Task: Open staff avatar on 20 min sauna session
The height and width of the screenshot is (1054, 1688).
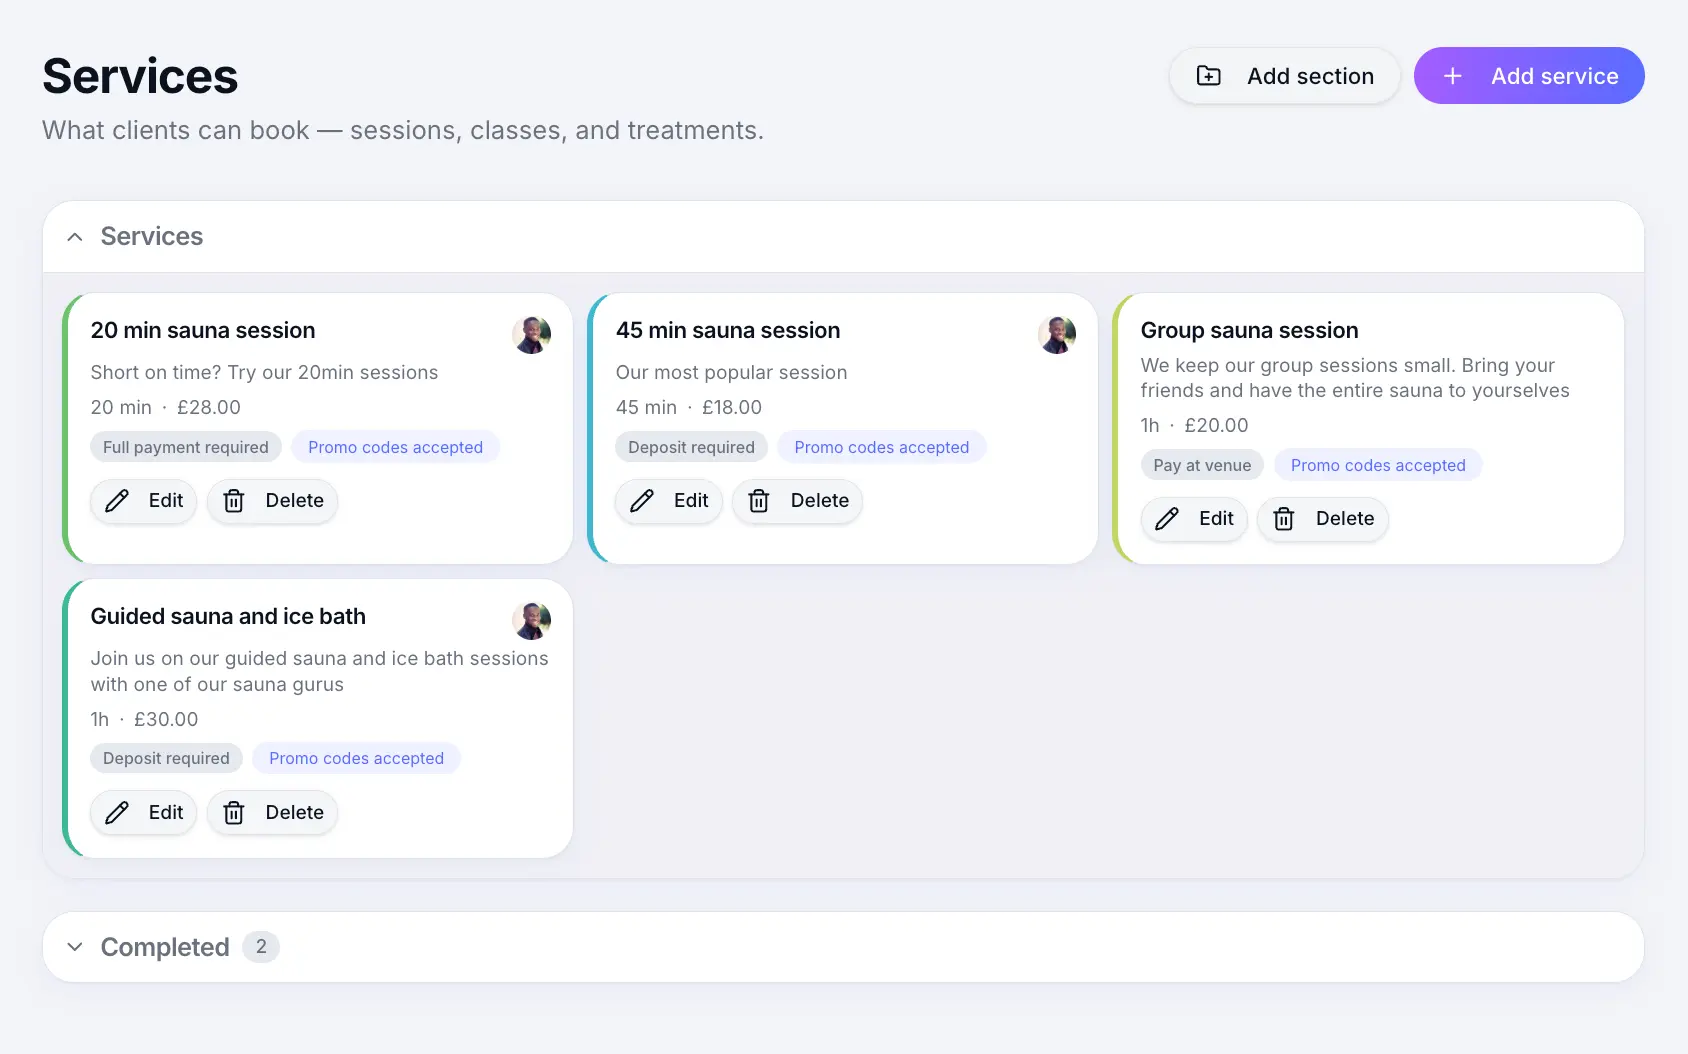Action: click(x=531, y=335)
